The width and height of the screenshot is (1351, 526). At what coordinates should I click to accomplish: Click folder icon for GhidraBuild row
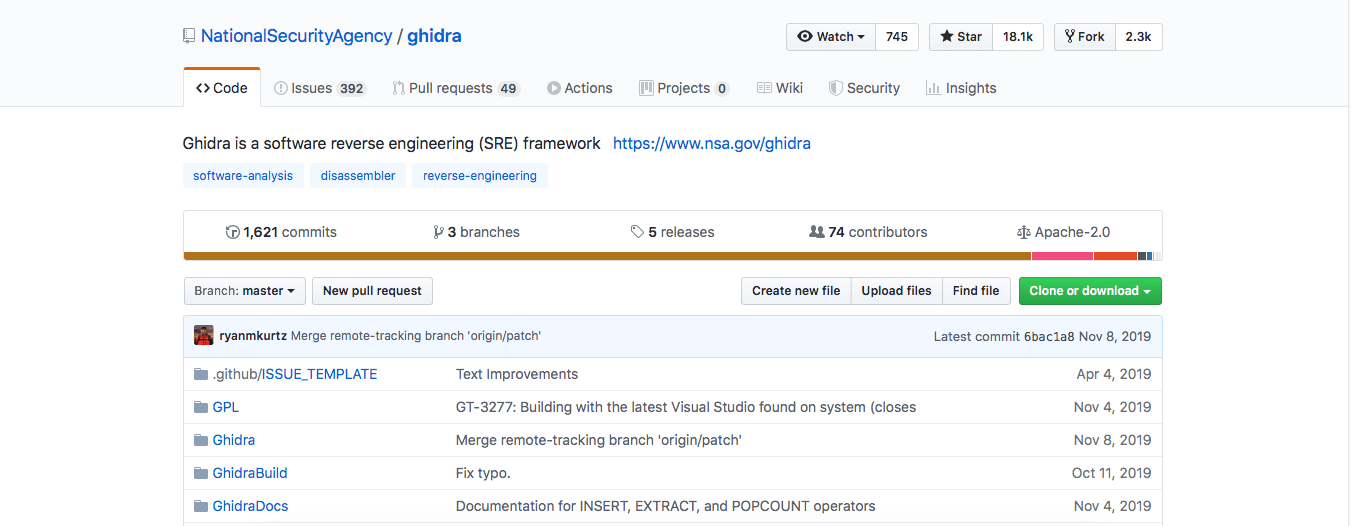point(201,473)
